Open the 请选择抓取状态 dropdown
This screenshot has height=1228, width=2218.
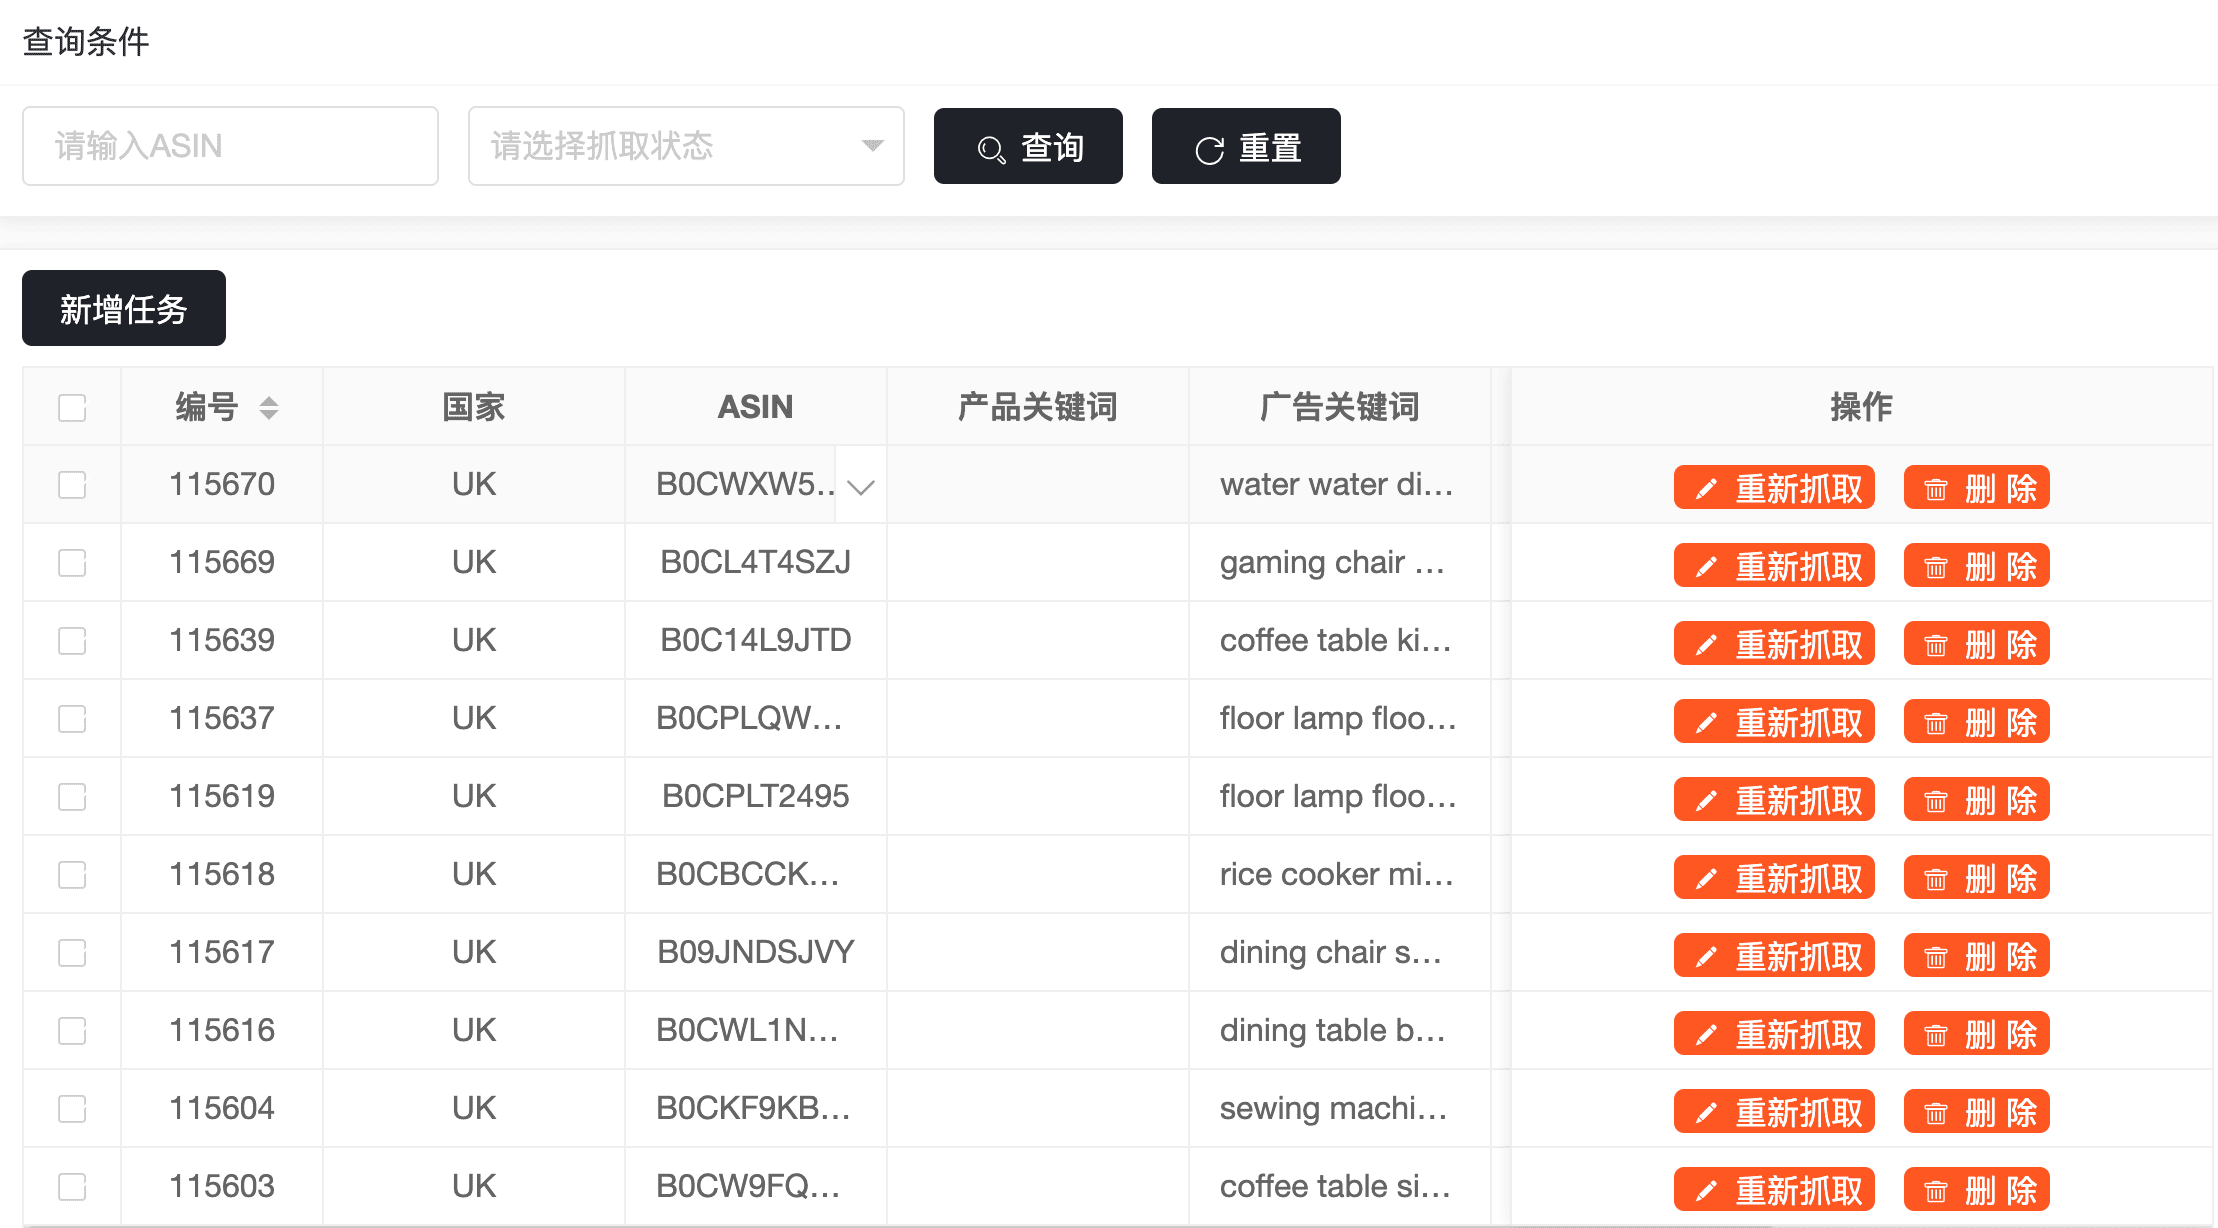point(686,146)
